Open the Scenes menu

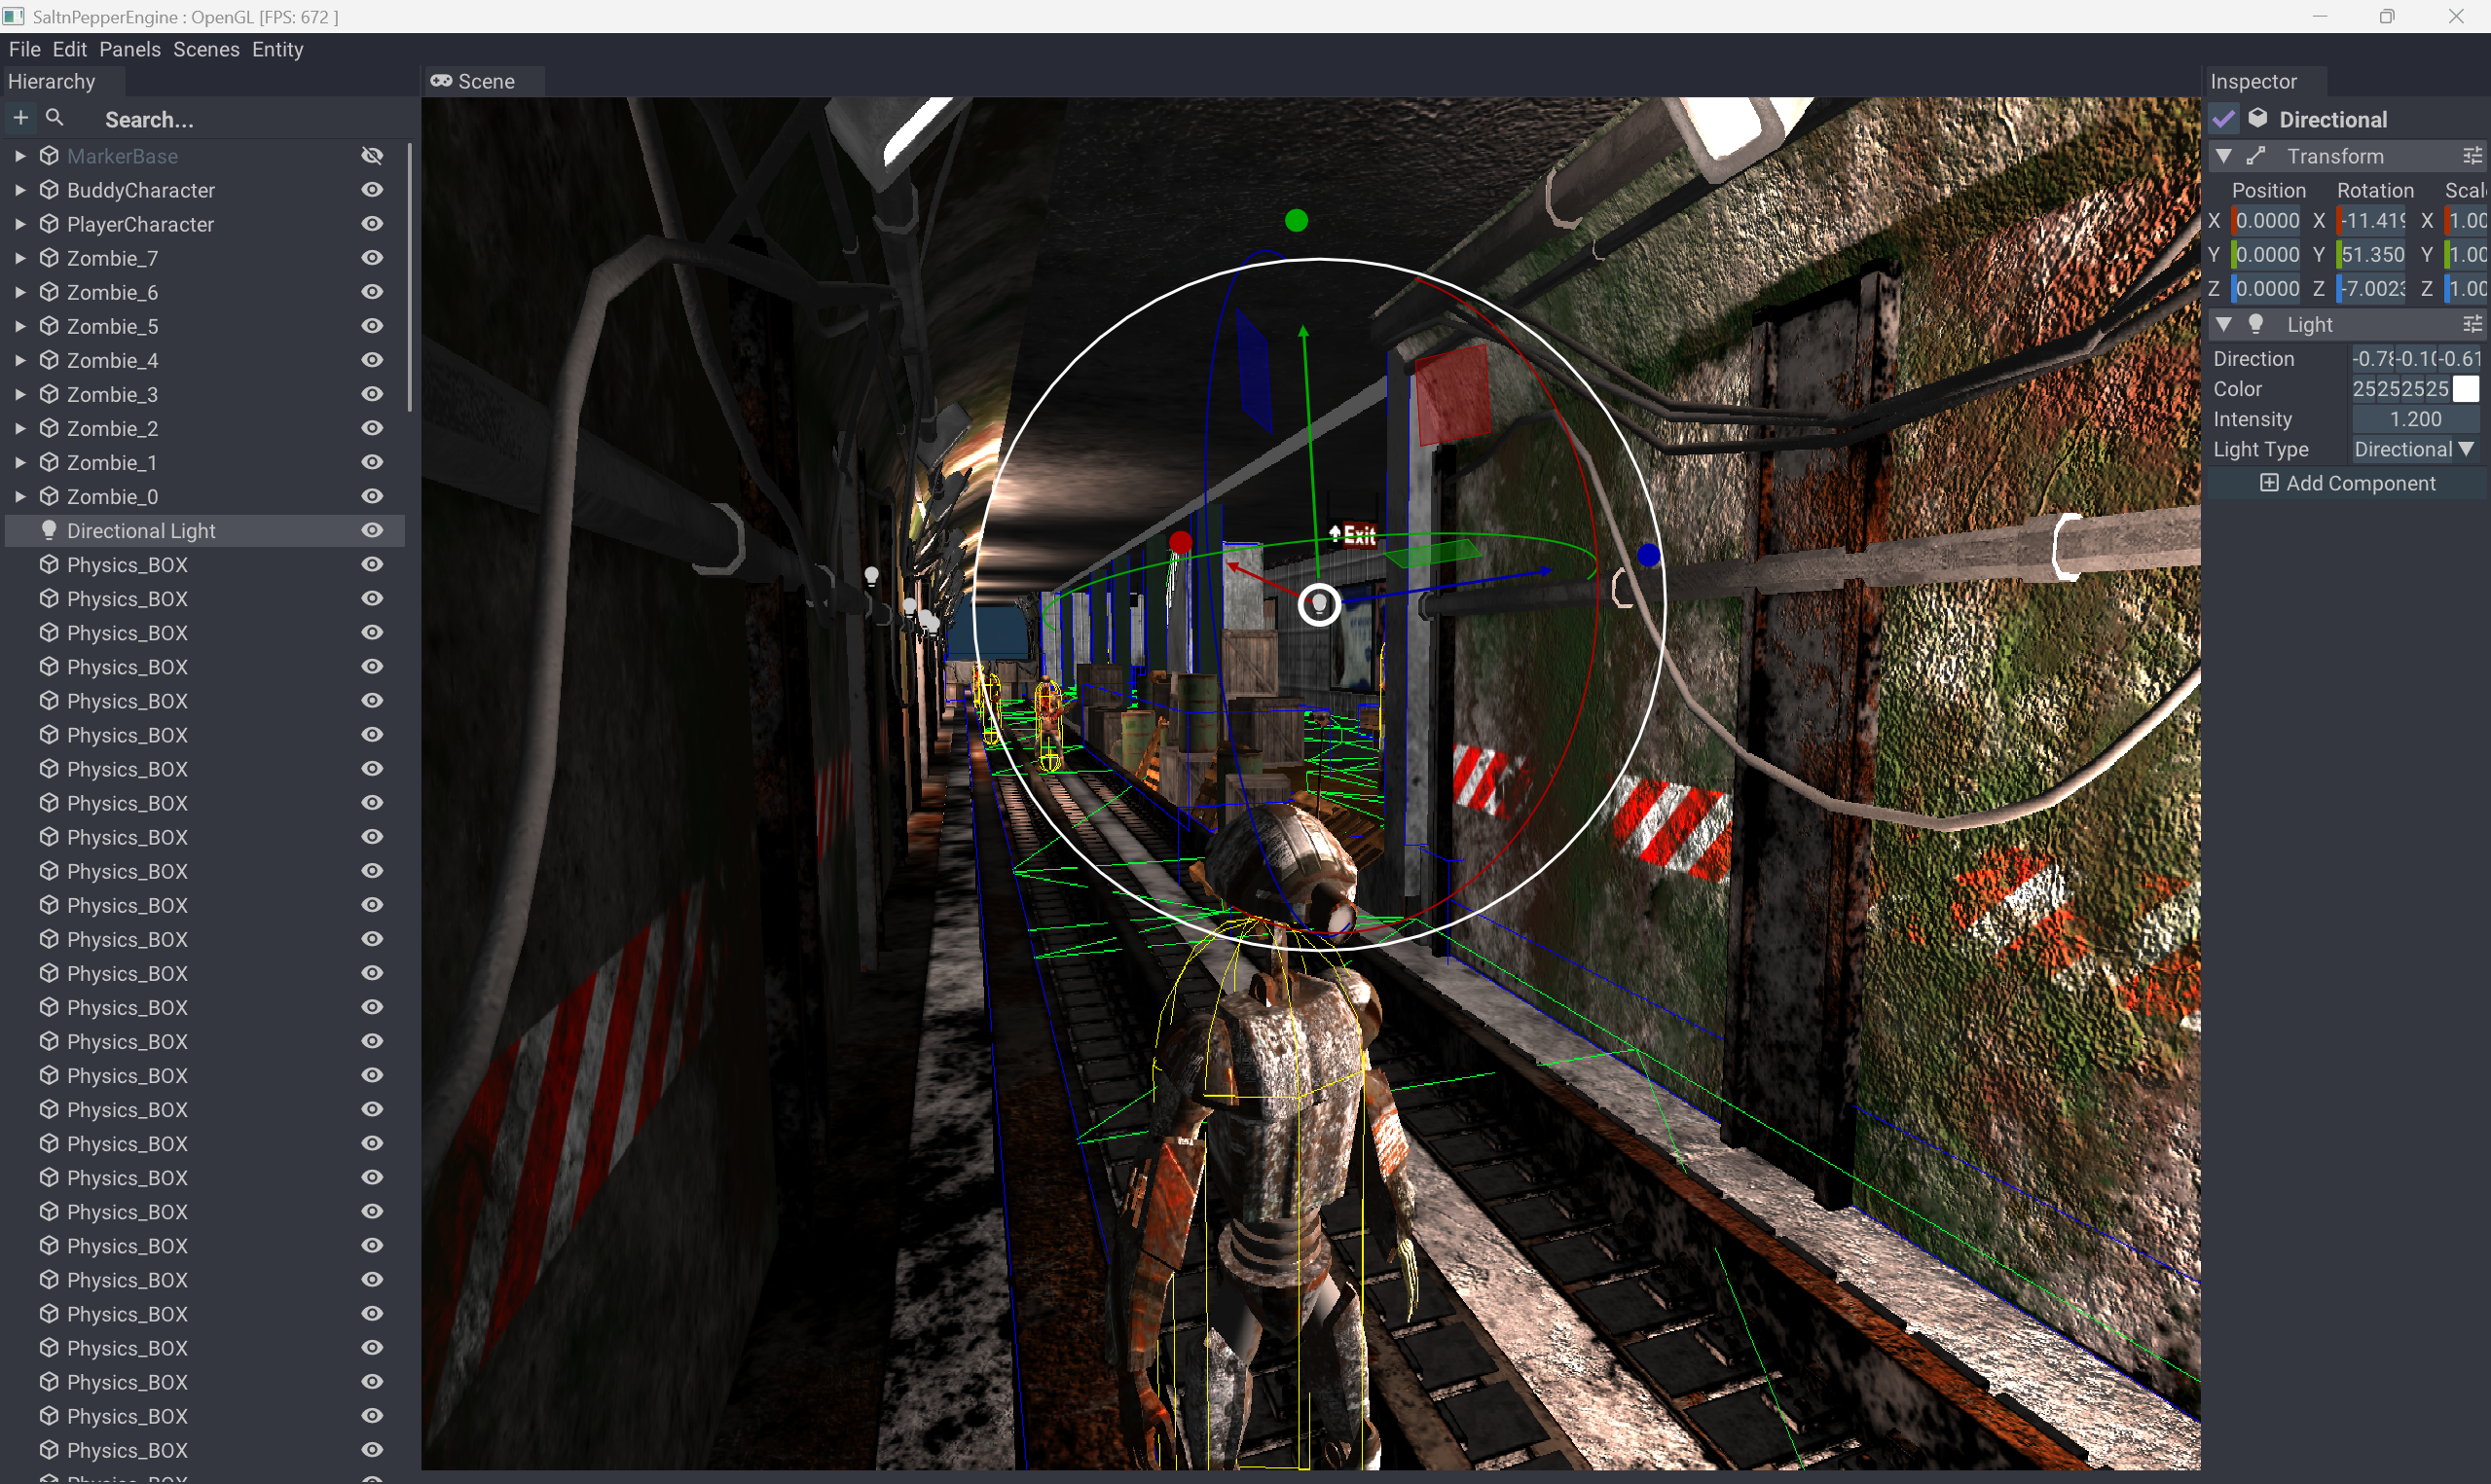coord(206,49)
